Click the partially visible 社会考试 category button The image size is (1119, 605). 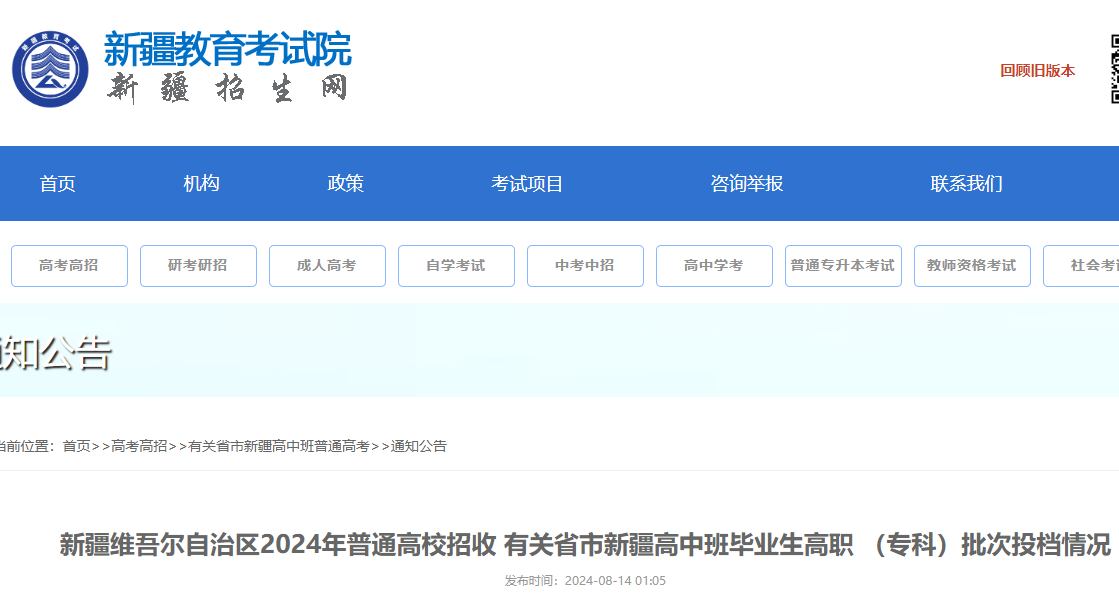pyautogui.click(x=1081, y=266)
